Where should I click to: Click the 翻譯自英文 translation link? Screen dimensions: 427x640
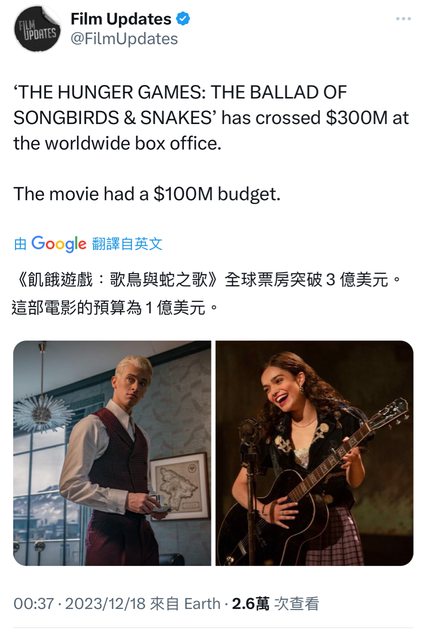[127, 244]
